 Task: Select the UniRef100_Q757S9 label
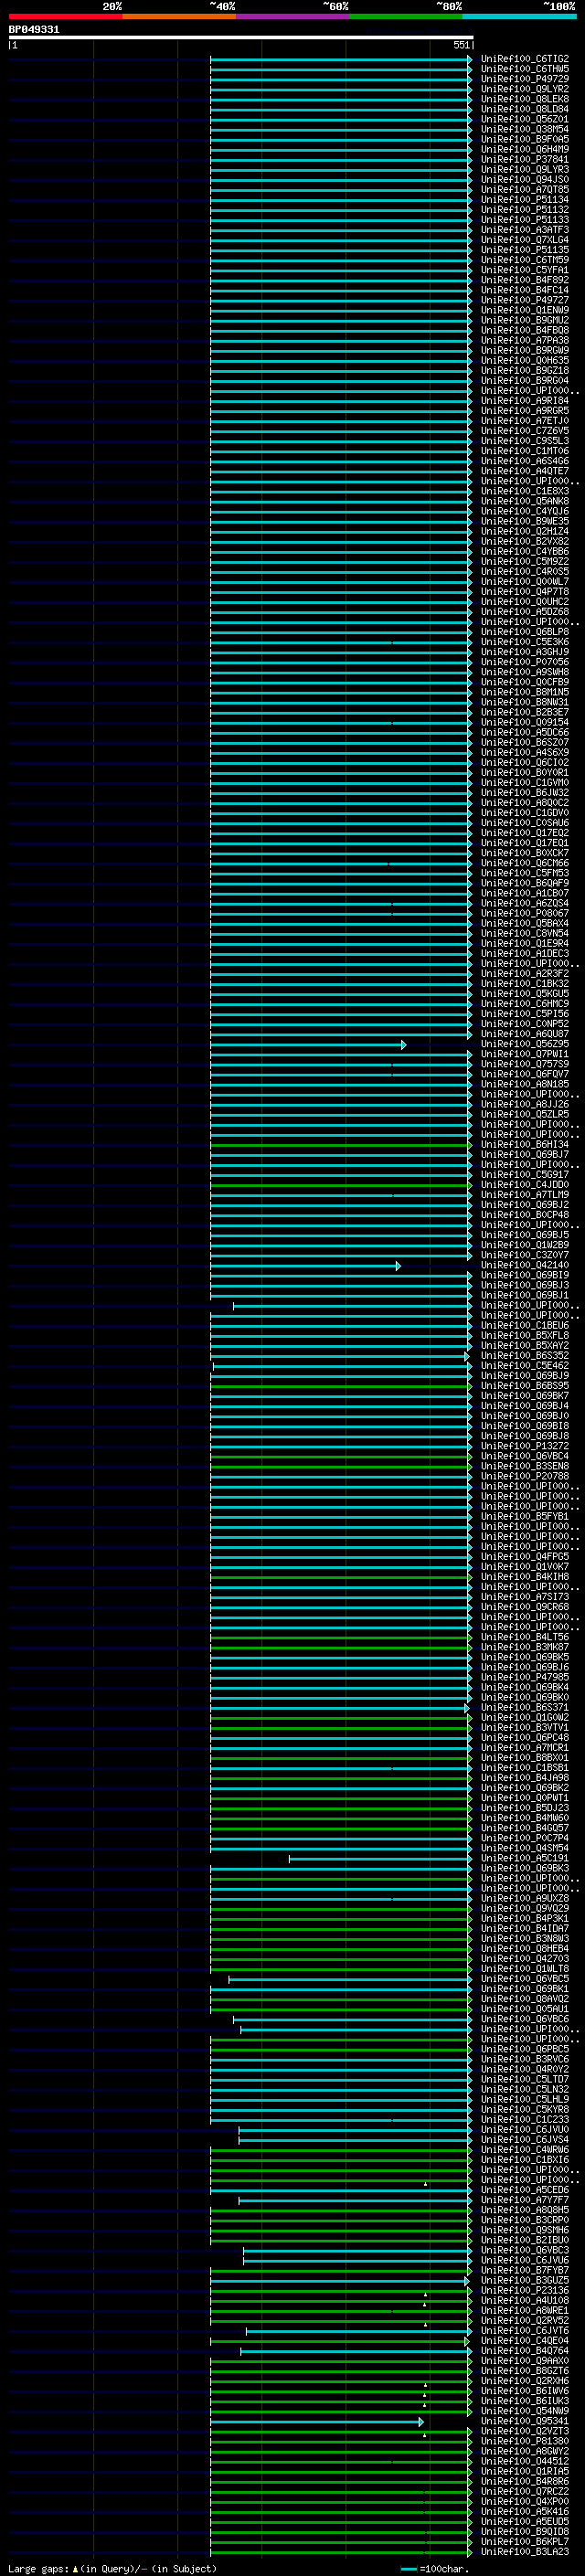(525, 1064)
